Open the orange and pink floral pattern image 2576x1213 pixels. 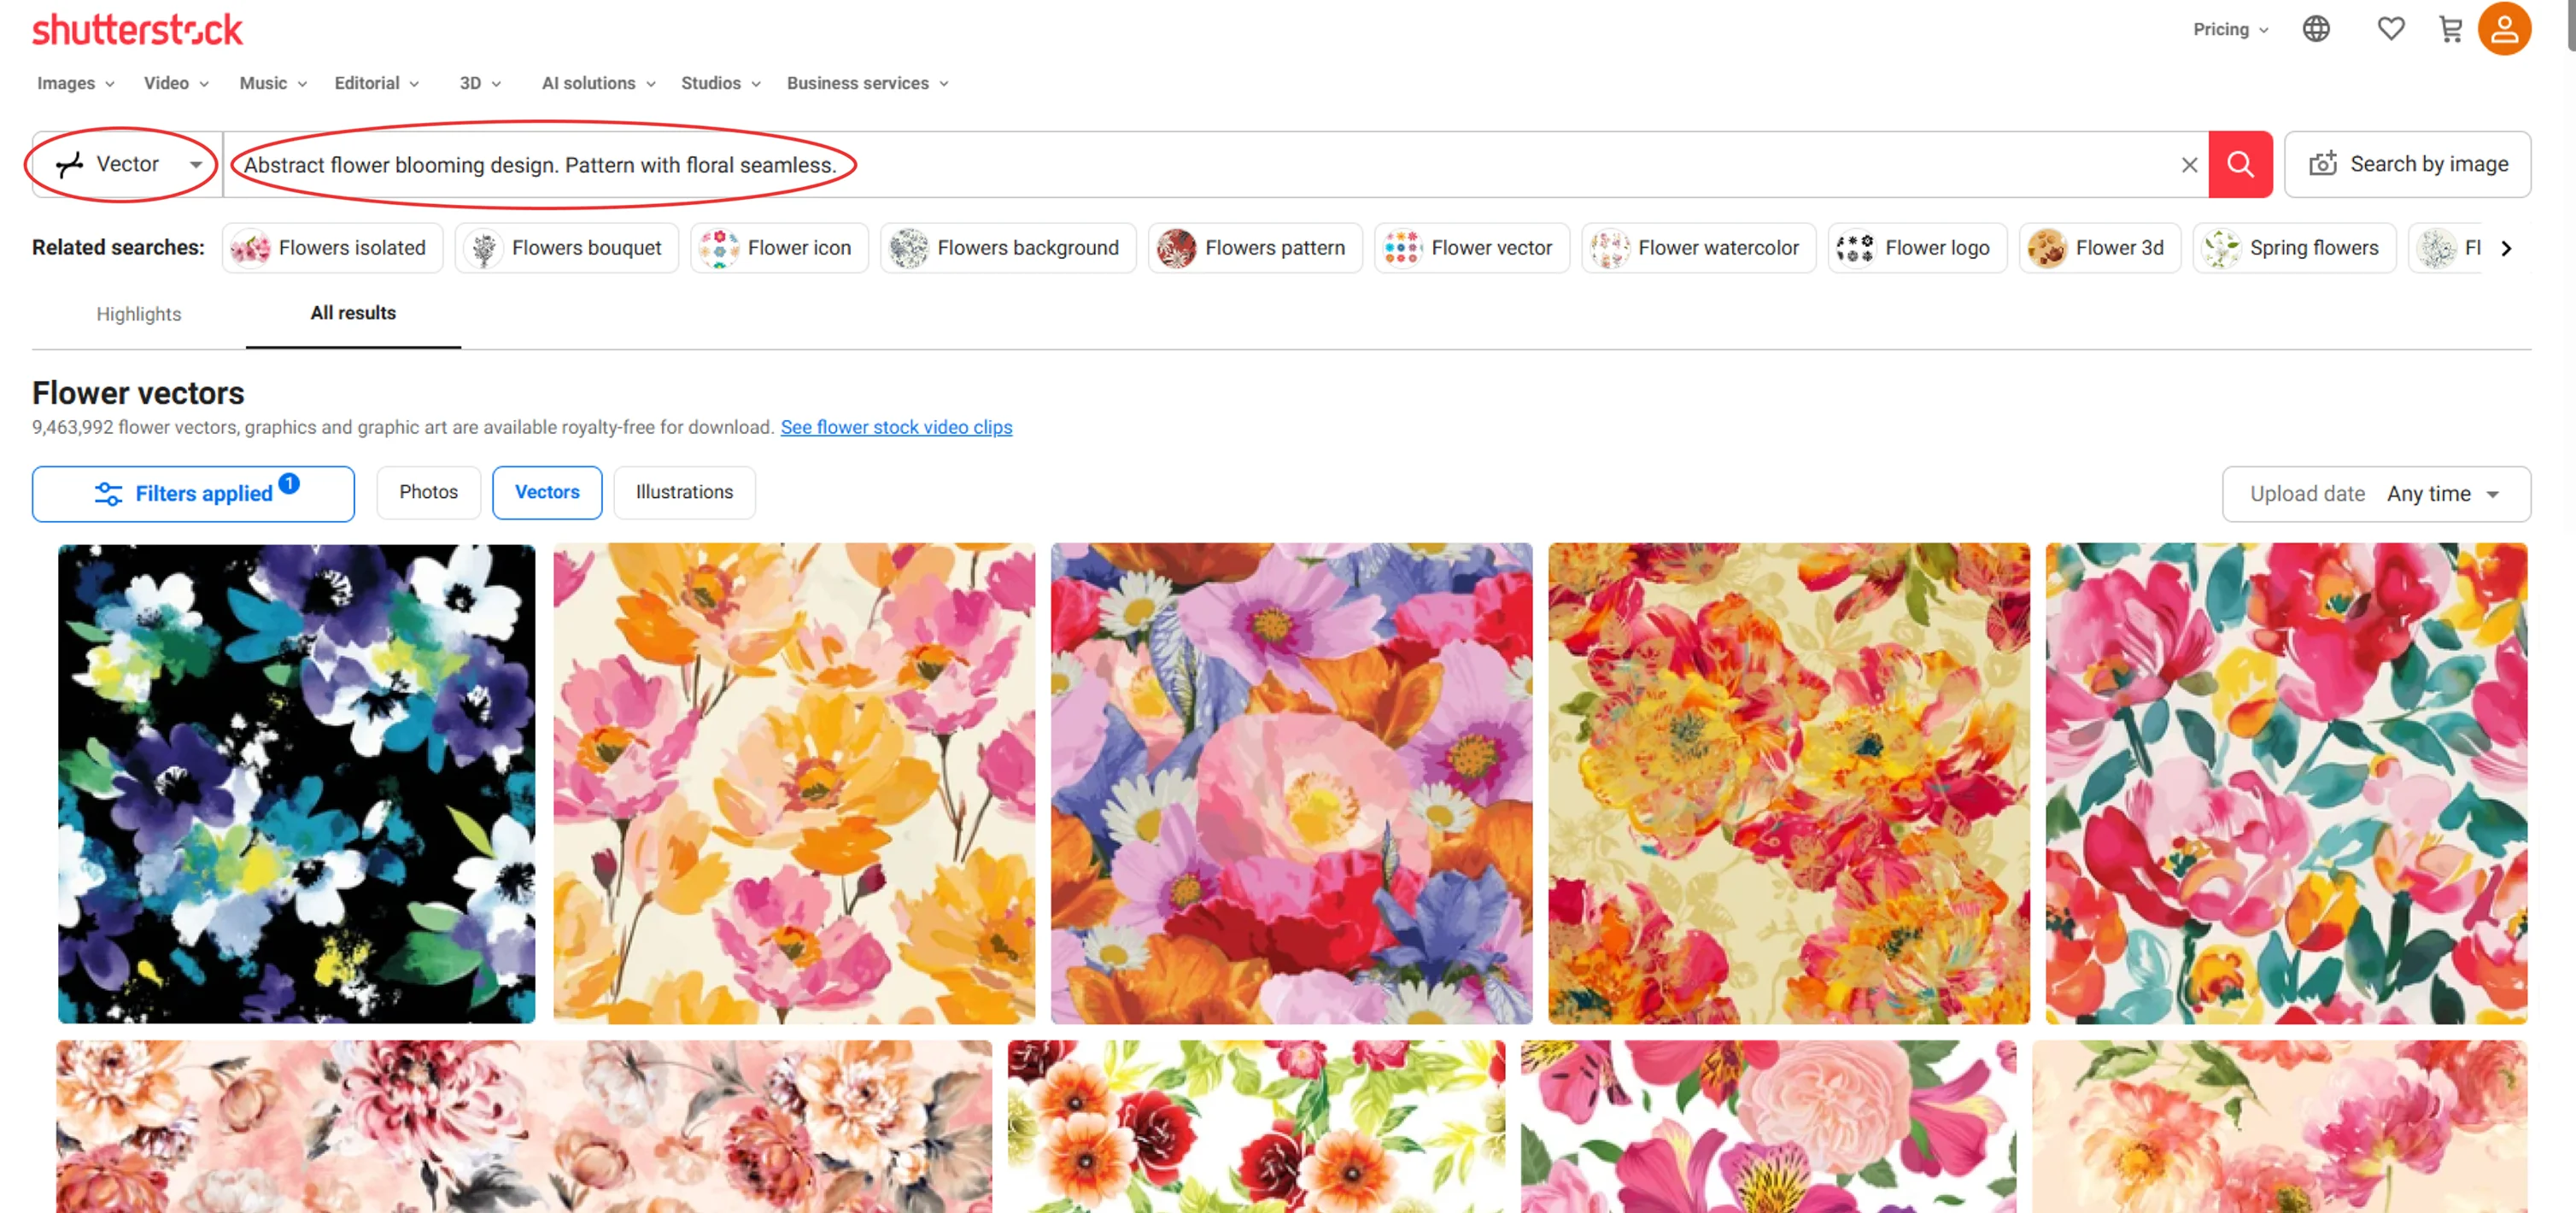794,783
